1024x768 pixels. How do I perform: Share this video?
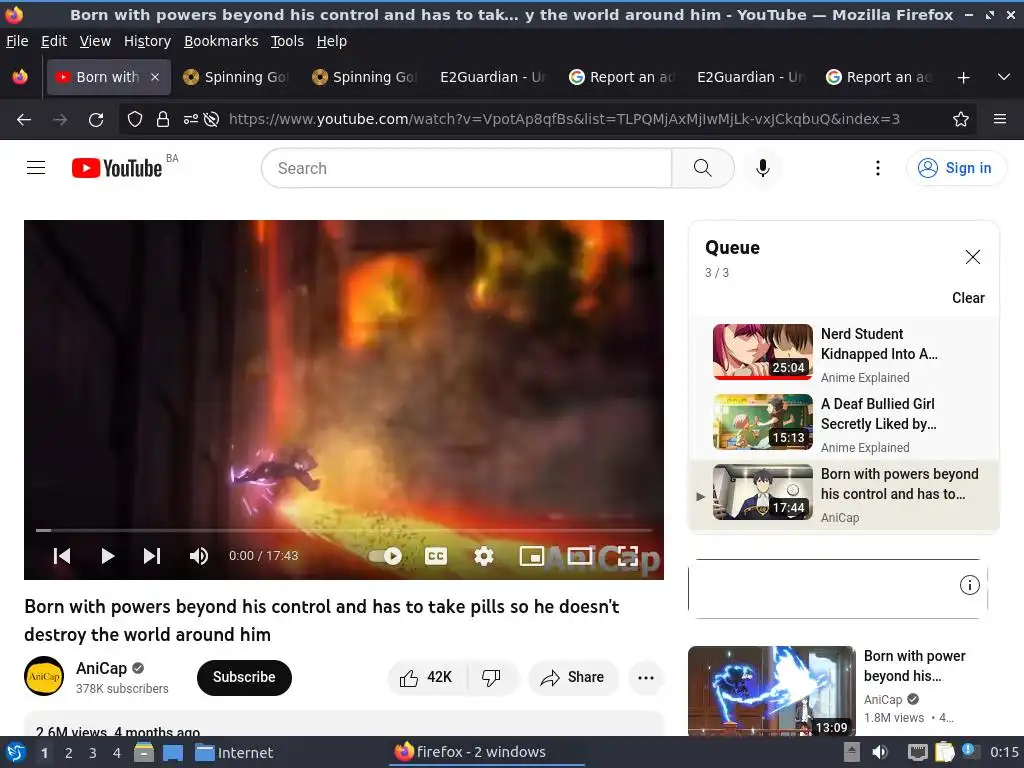click(573, 677)
